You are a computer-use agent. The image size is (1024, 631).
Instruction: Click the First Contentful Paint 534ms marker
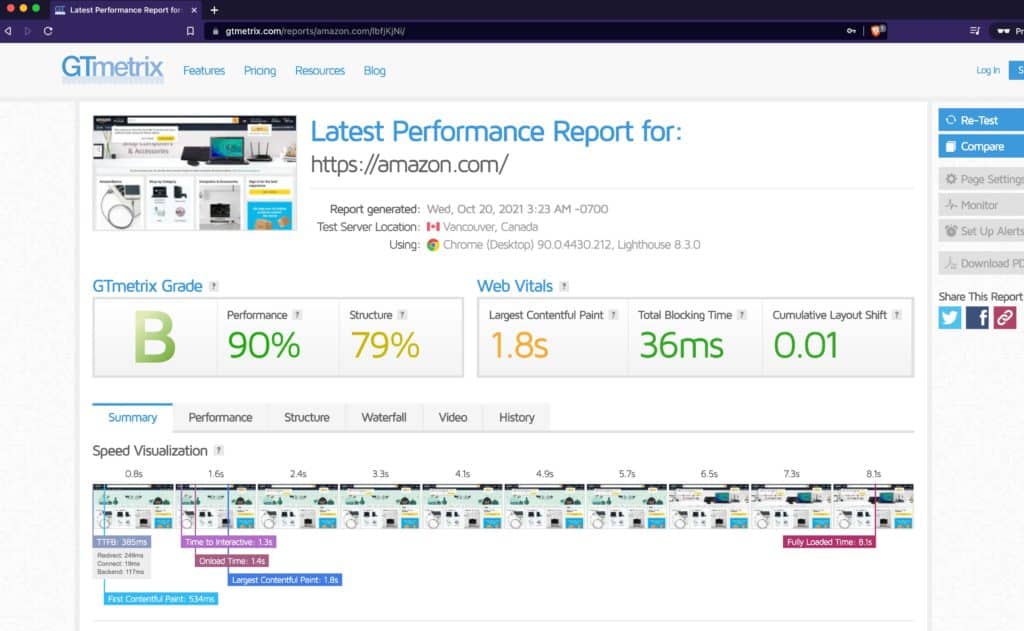[161, 598]
